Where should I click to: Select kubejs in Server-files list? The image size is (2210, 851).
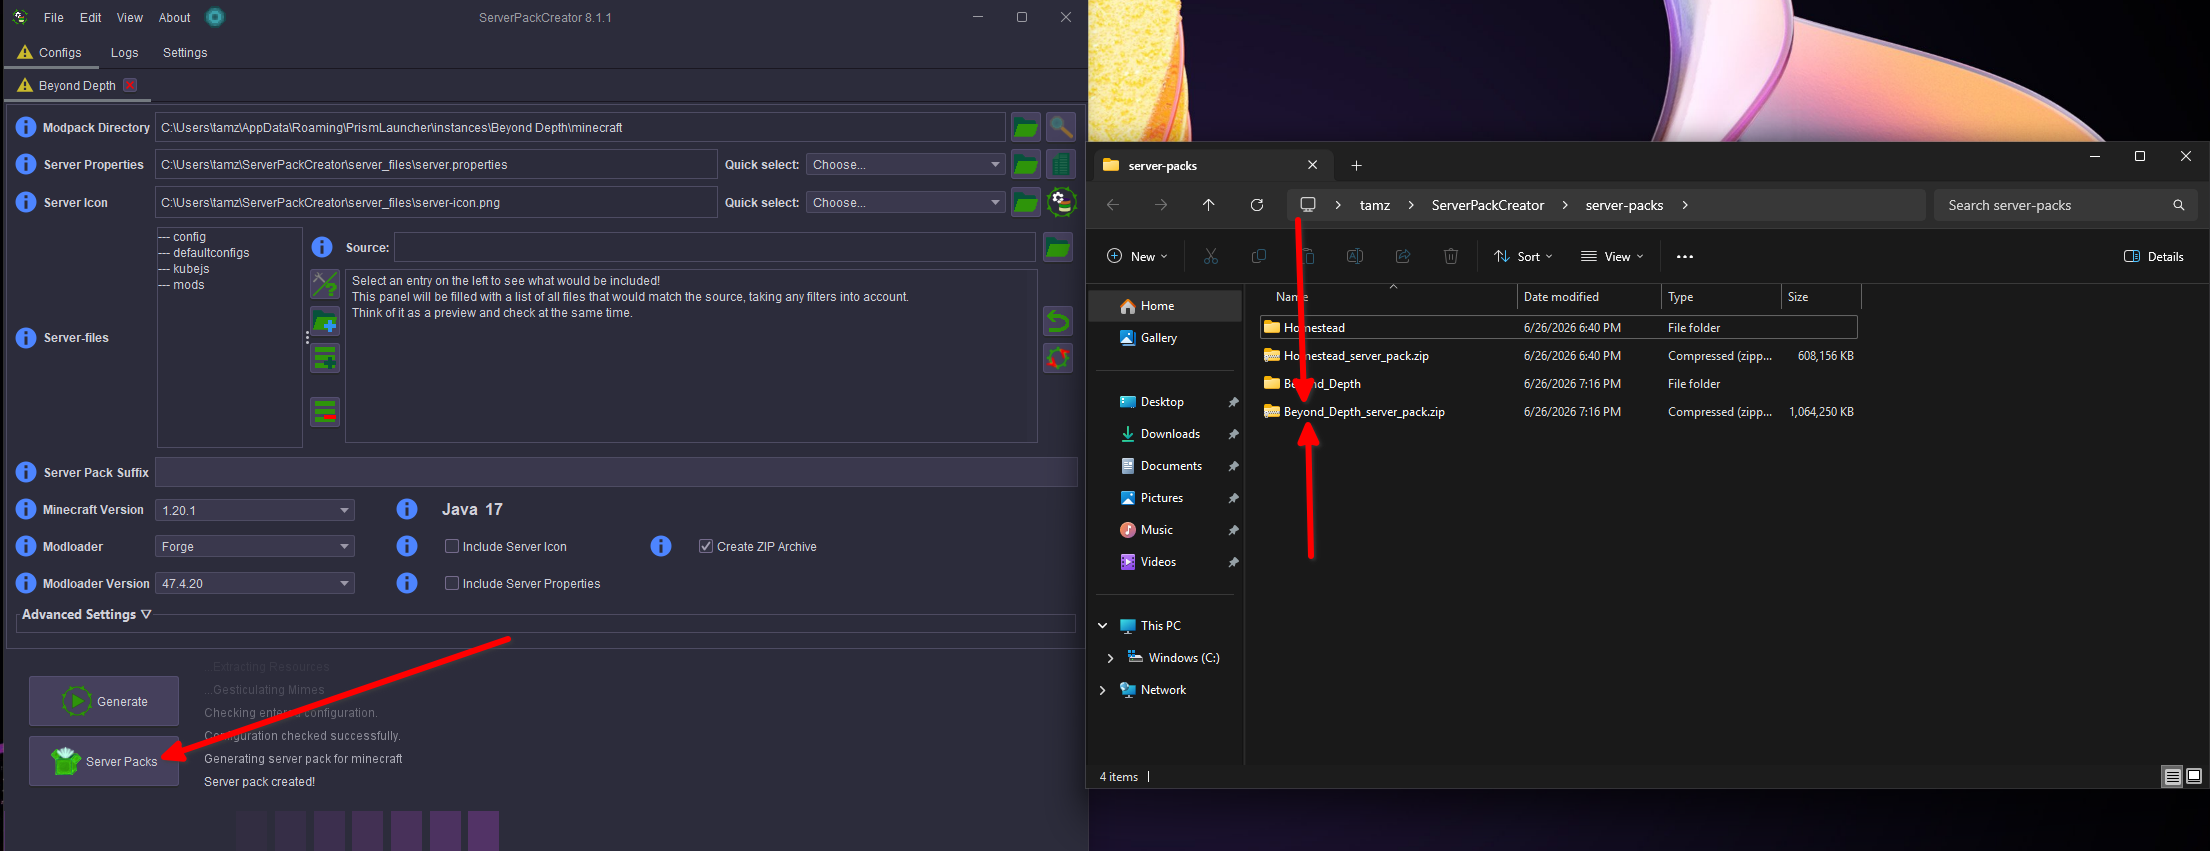coord(191,269)
